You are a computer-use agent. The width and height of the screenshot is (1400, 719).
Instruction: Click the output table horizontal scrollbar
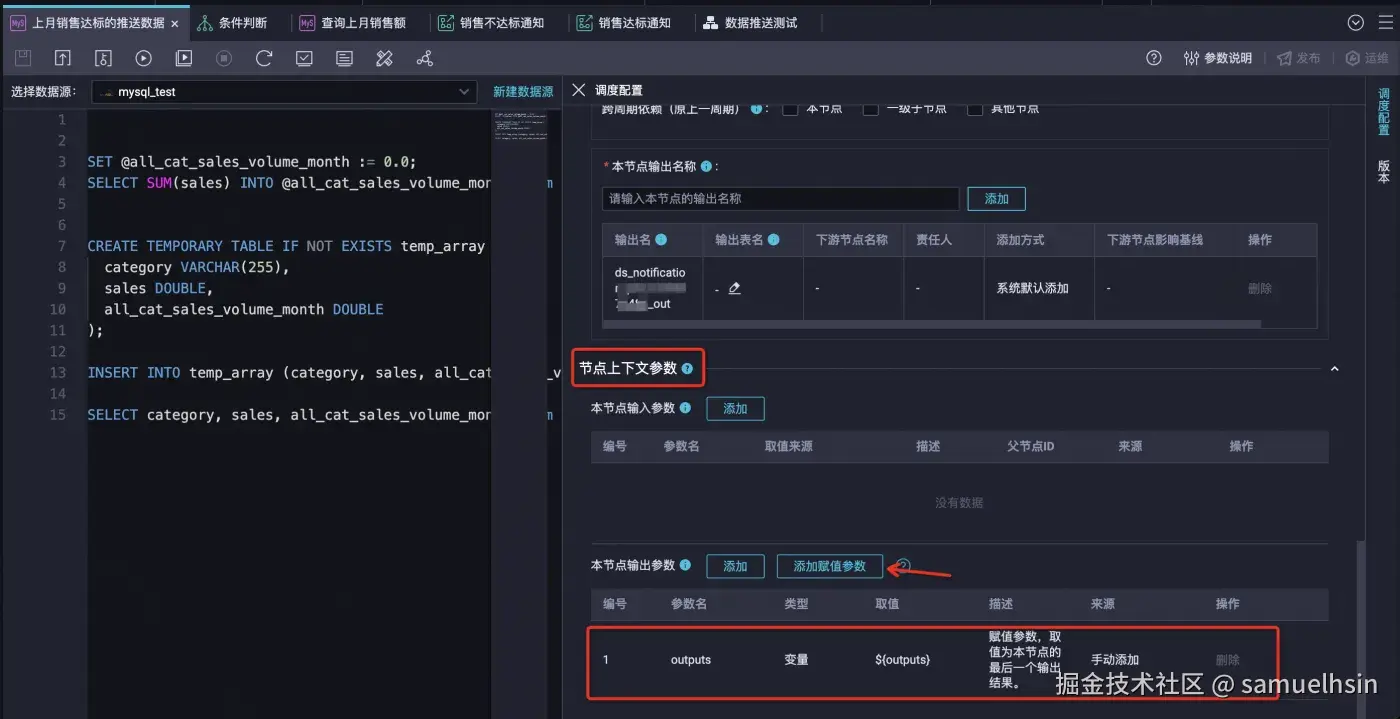coord(931,323)
